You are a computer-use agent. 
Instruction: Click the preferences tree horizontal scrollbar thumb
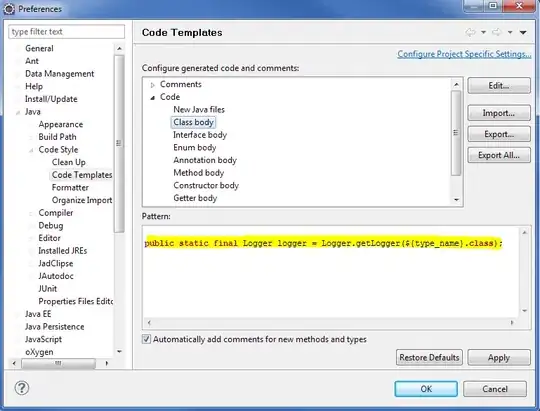tap(58, 363)
